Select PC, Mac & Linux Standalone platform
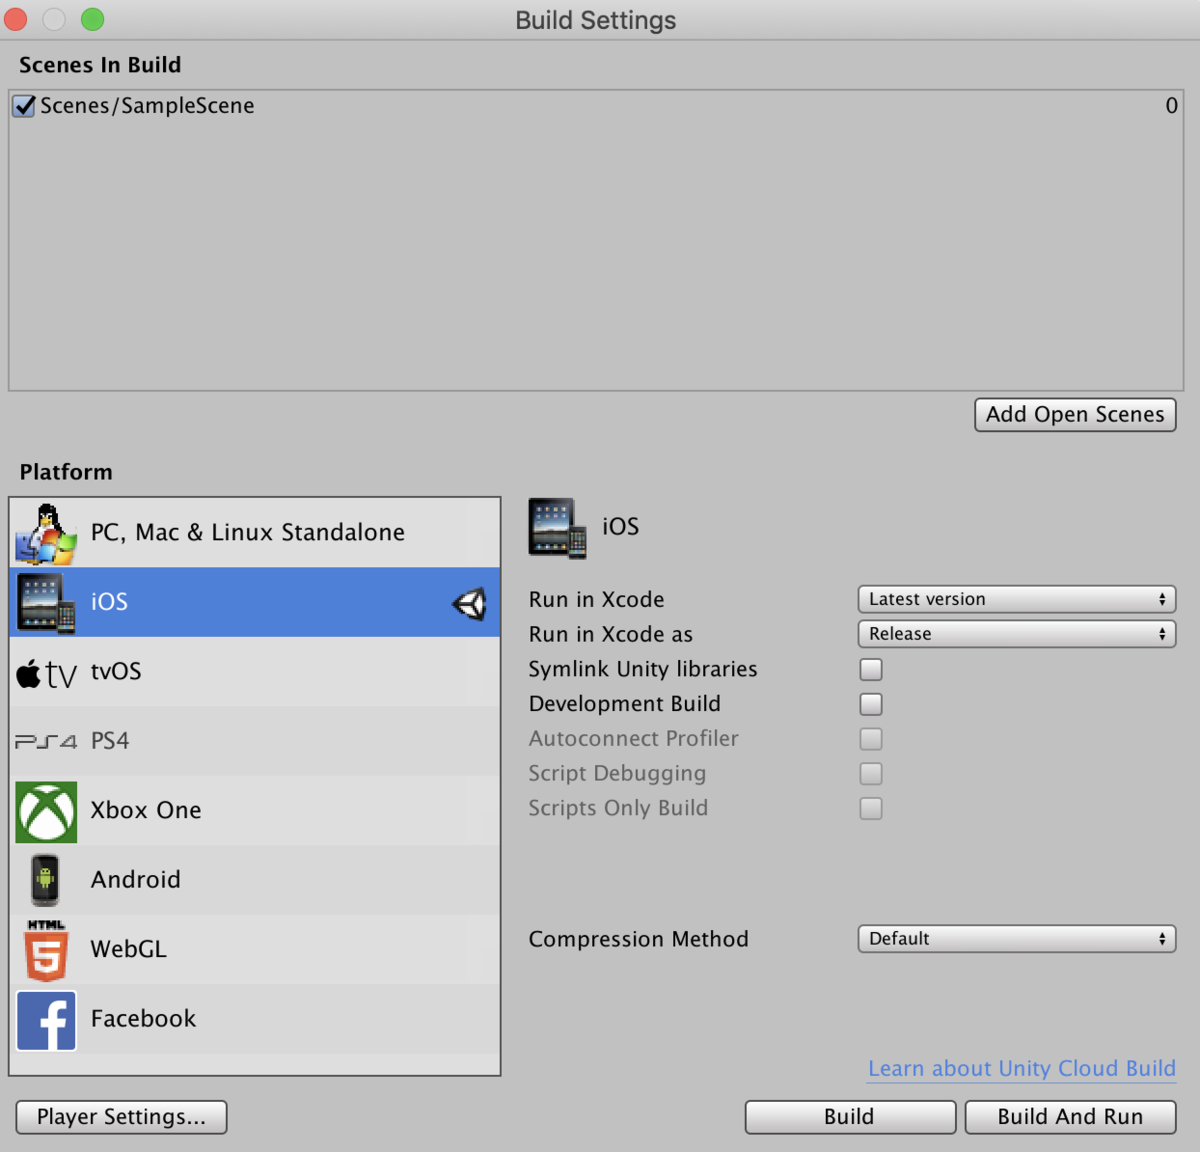This screenshot has width=1200, height=1152. tap(255, 533)
